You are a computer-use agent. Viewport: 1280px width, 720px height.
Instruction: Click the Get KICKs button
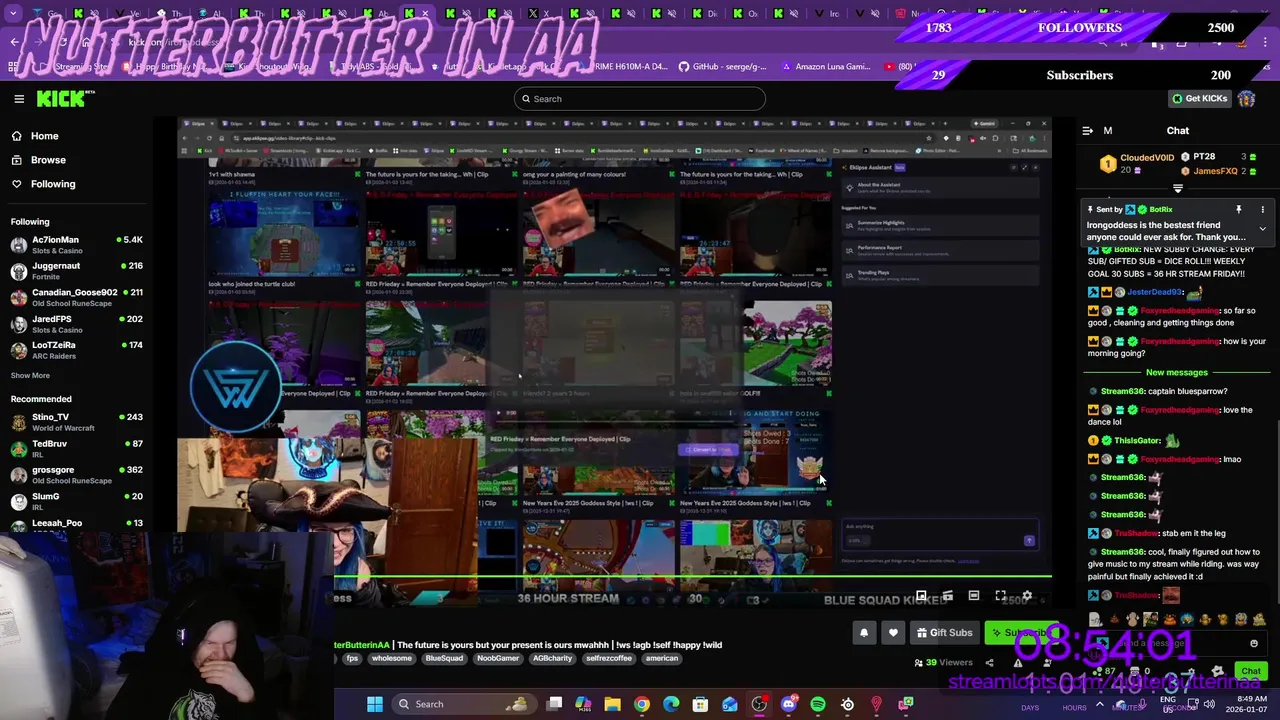pos(1199,98)
